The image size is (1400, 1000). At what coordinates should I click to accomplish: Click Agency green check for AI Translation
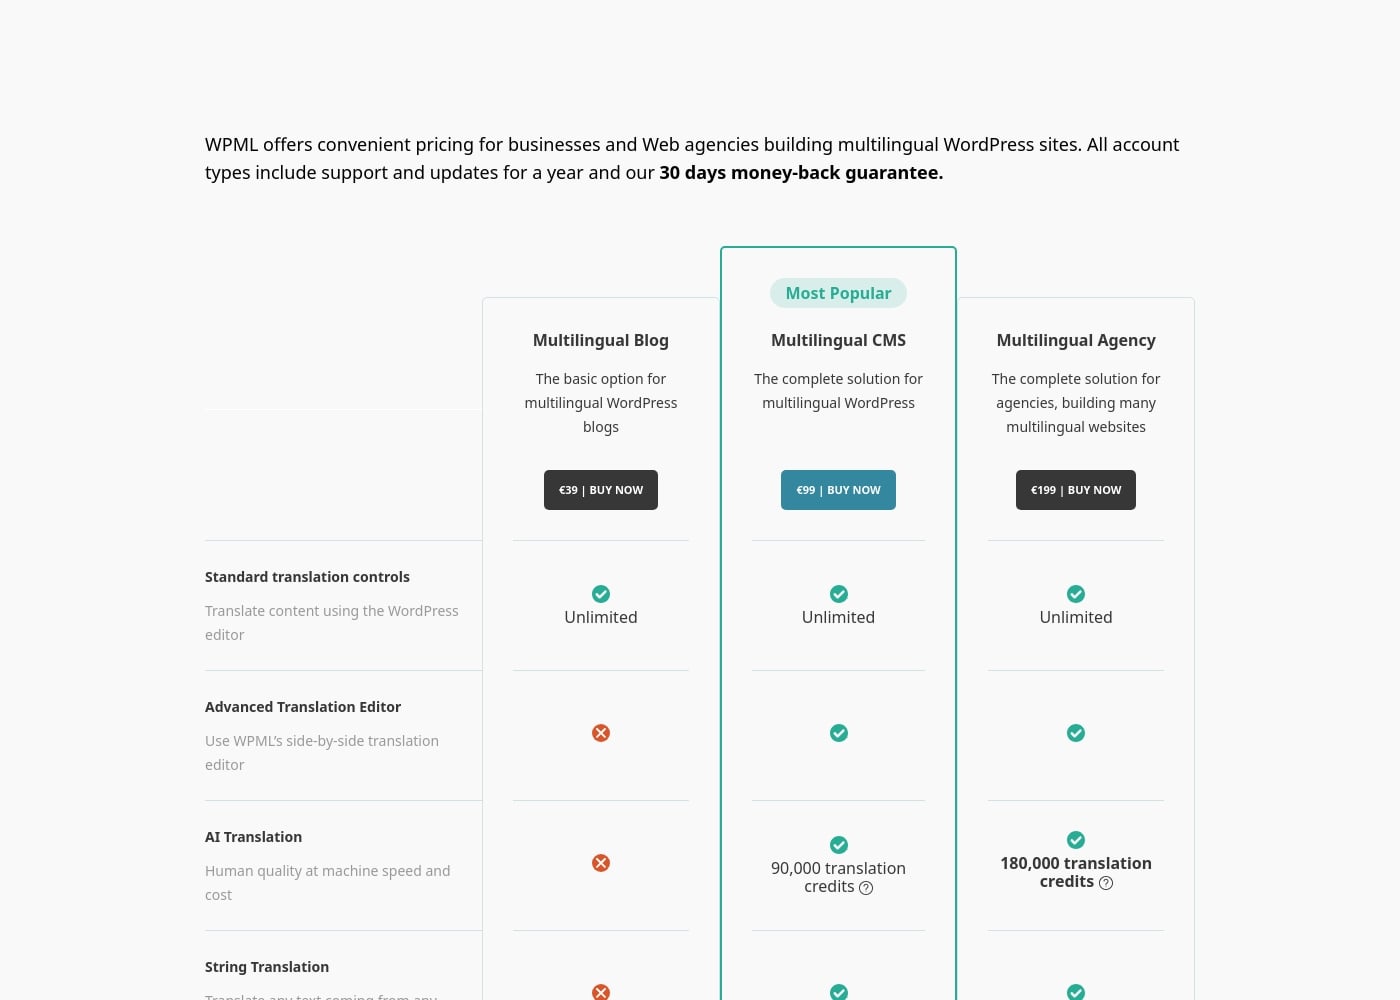1076,840
